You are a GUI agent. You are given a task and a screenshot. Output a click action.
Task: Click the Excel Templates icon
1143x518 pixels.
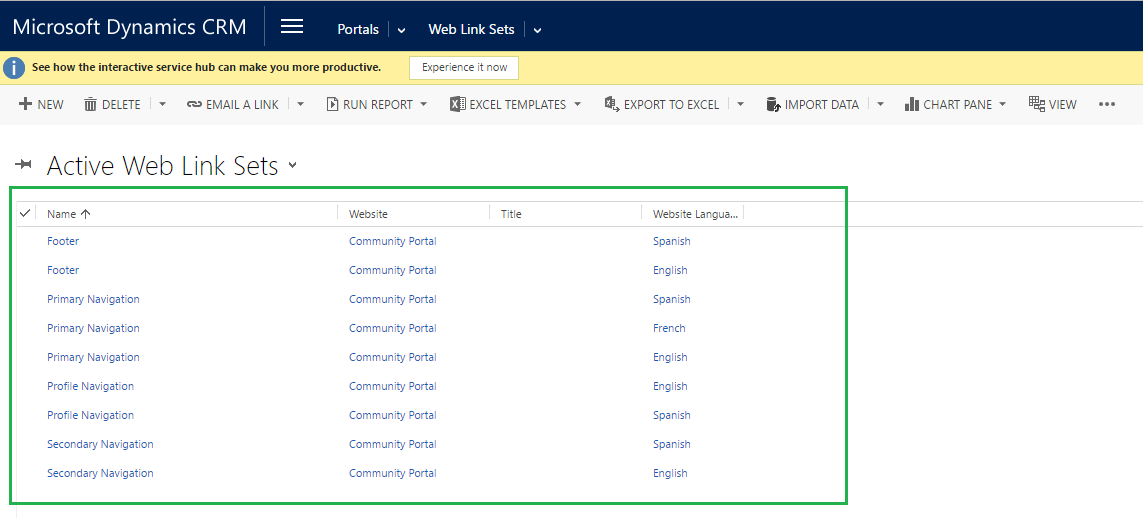tap(457, 104)
